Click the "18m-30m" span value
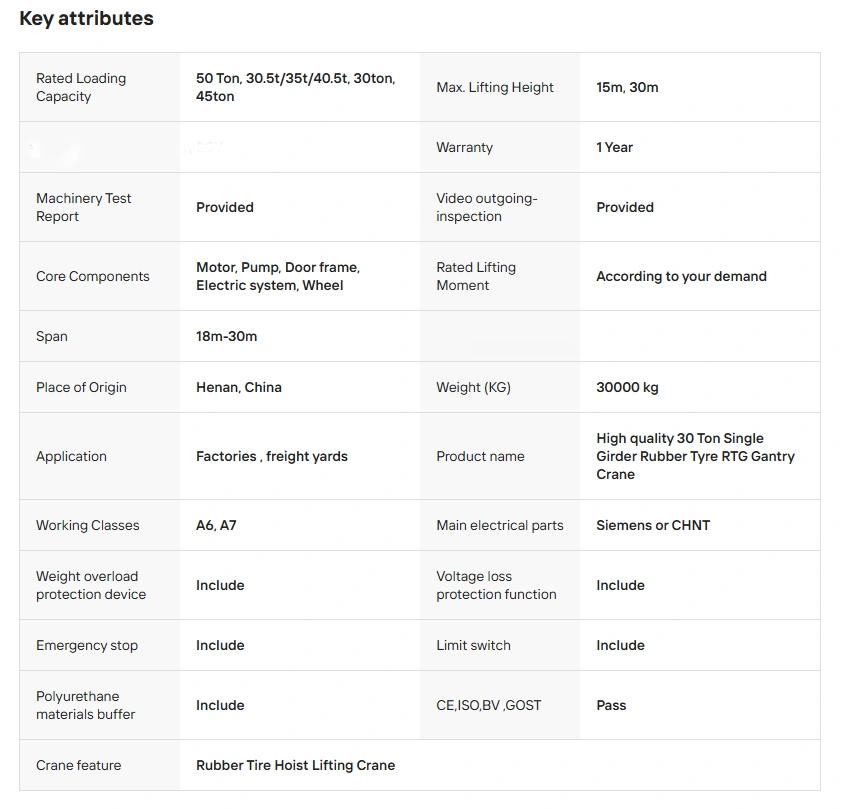Image resolution: width=846 pixels, height=809 pixels. (226, 336)
